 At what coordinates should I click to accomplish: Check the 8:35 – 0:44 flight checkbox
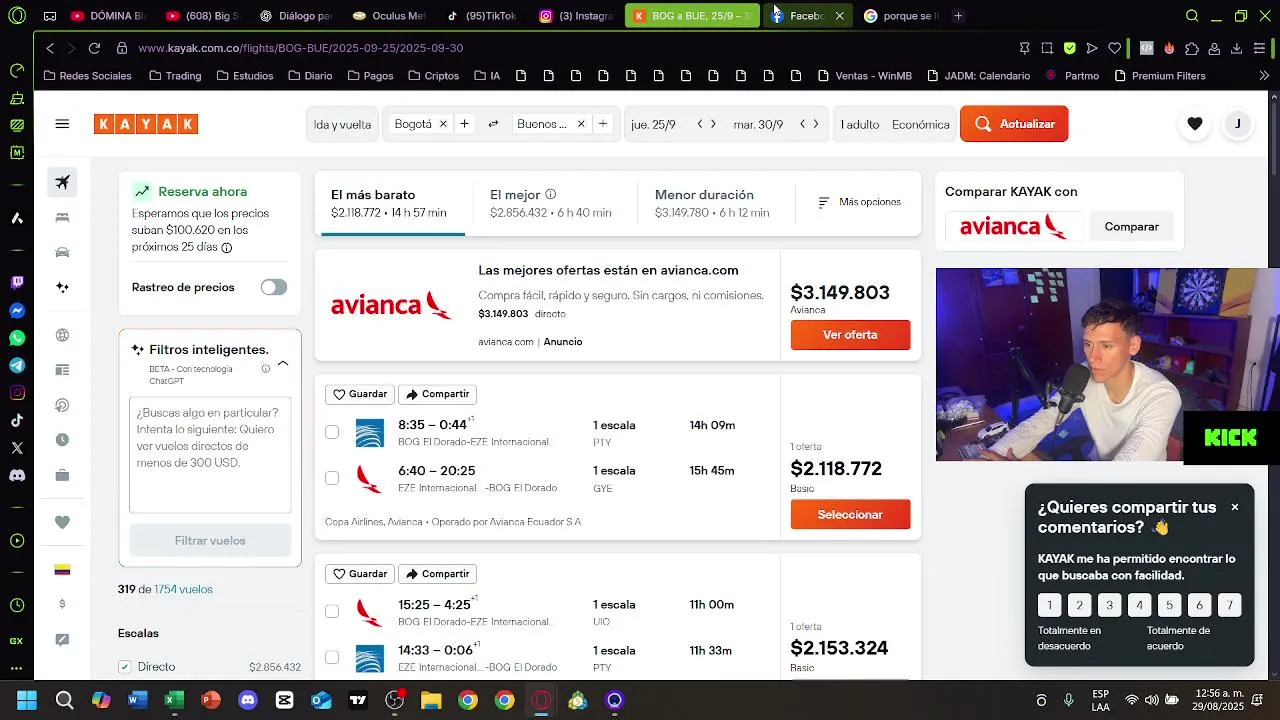pos(332,432)
